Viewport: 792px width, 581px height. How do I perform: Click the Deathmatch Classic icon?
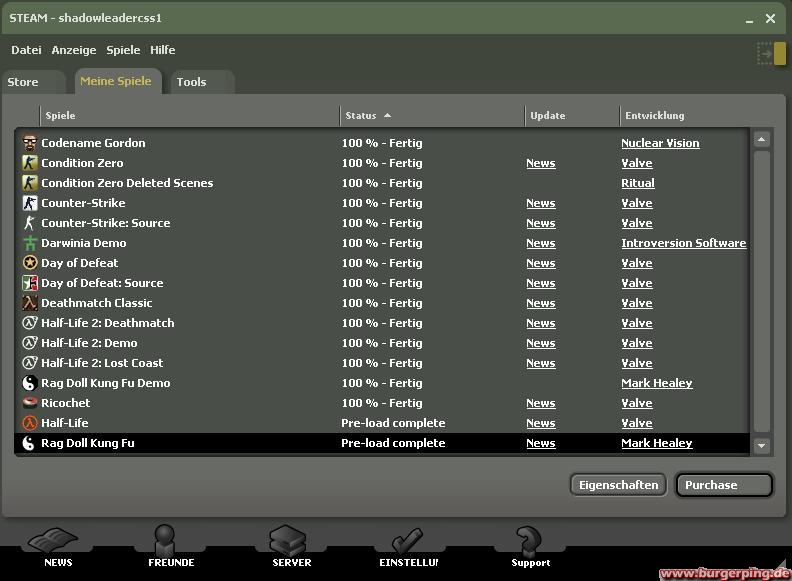click(30, 303)
